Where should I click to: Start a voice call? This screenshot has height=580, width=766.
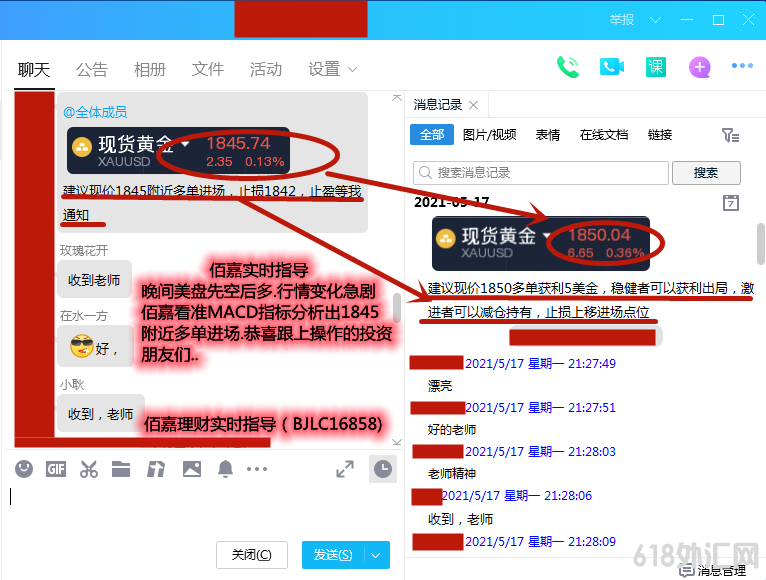pos(568,67)
